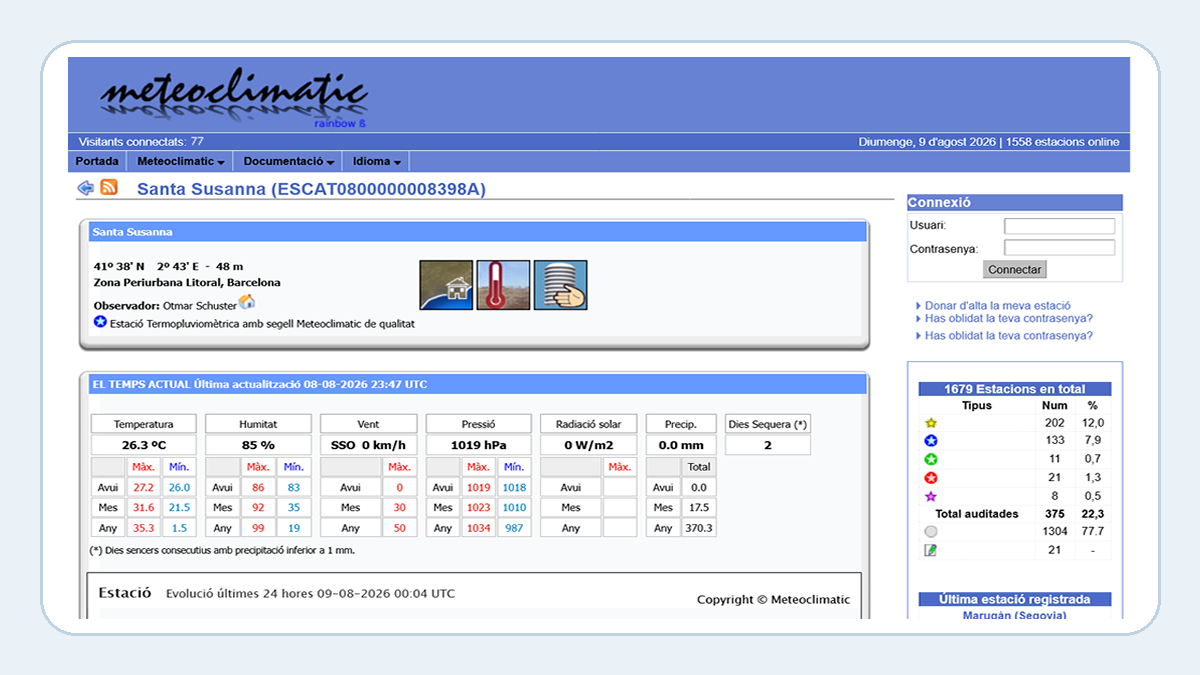This screenshot has width=1200, height=675.
Task: Expand the Meteoclimatic dropdown menu
Action: pyautogui.click(x=179, y=161)
